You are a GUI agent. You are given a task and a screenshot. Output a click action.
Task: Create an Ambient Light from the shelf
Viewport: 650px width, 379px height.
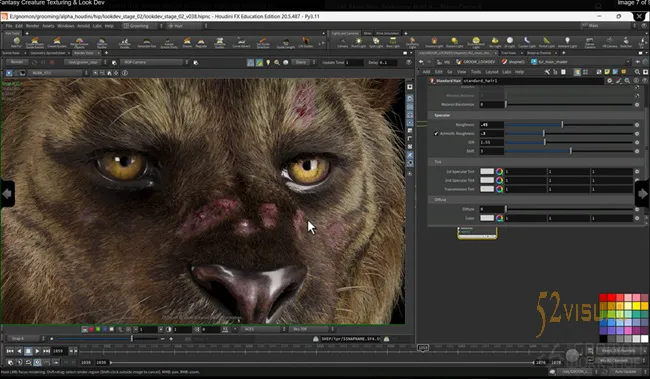click(568, 42)
